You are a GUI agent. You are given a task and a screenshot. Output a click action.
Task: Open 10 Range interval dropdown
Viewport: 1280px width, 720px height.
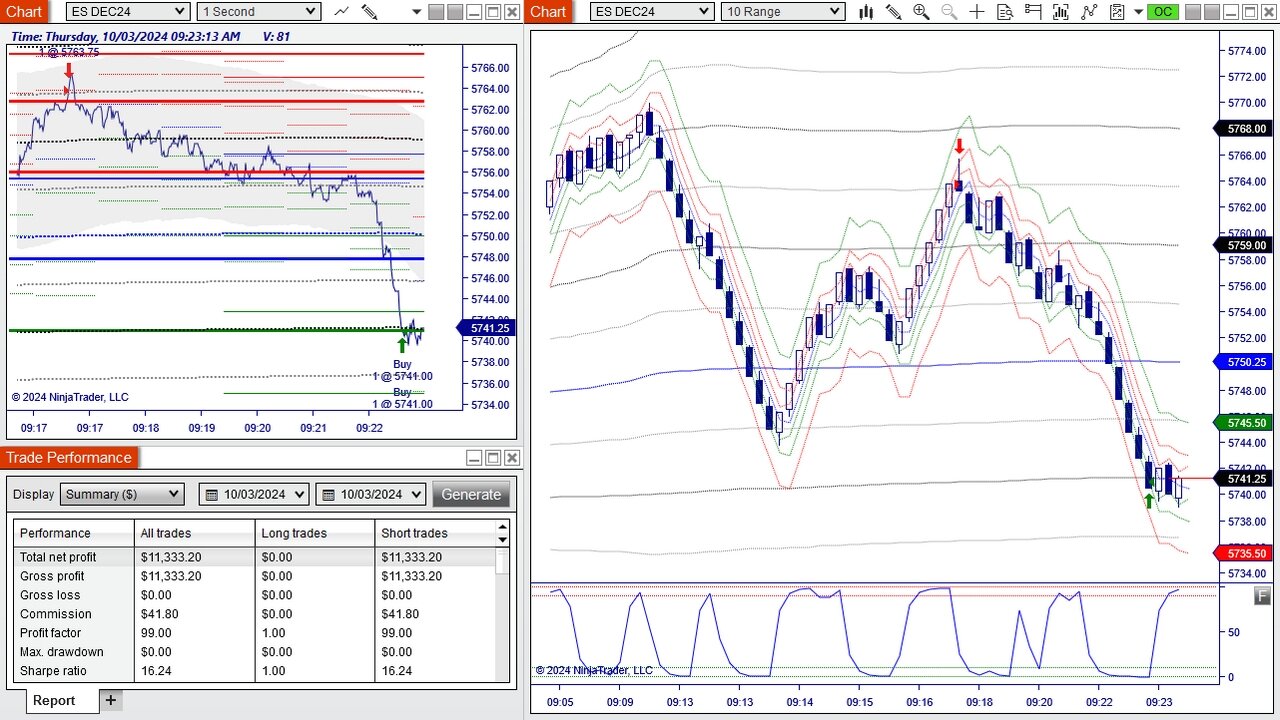pos(782,12)
